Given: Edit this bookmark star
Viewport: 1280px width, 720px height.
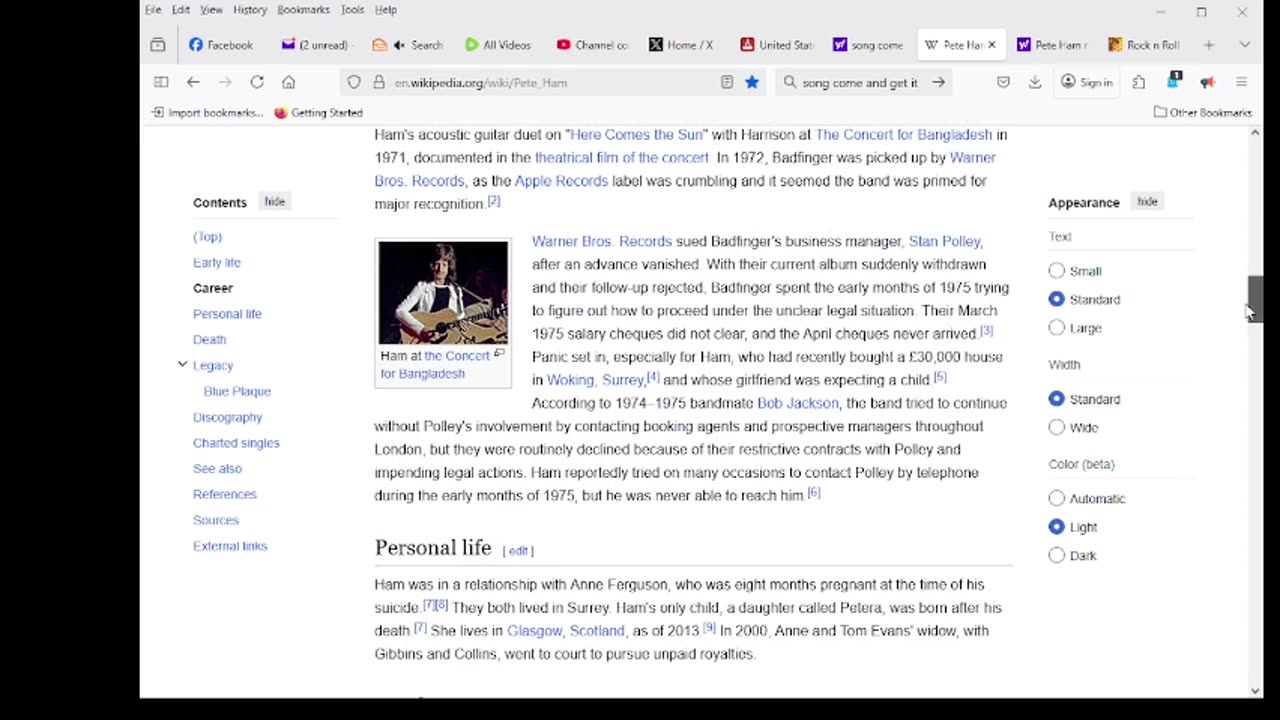Looking at the screenshot, I should [x=752, y=82].
